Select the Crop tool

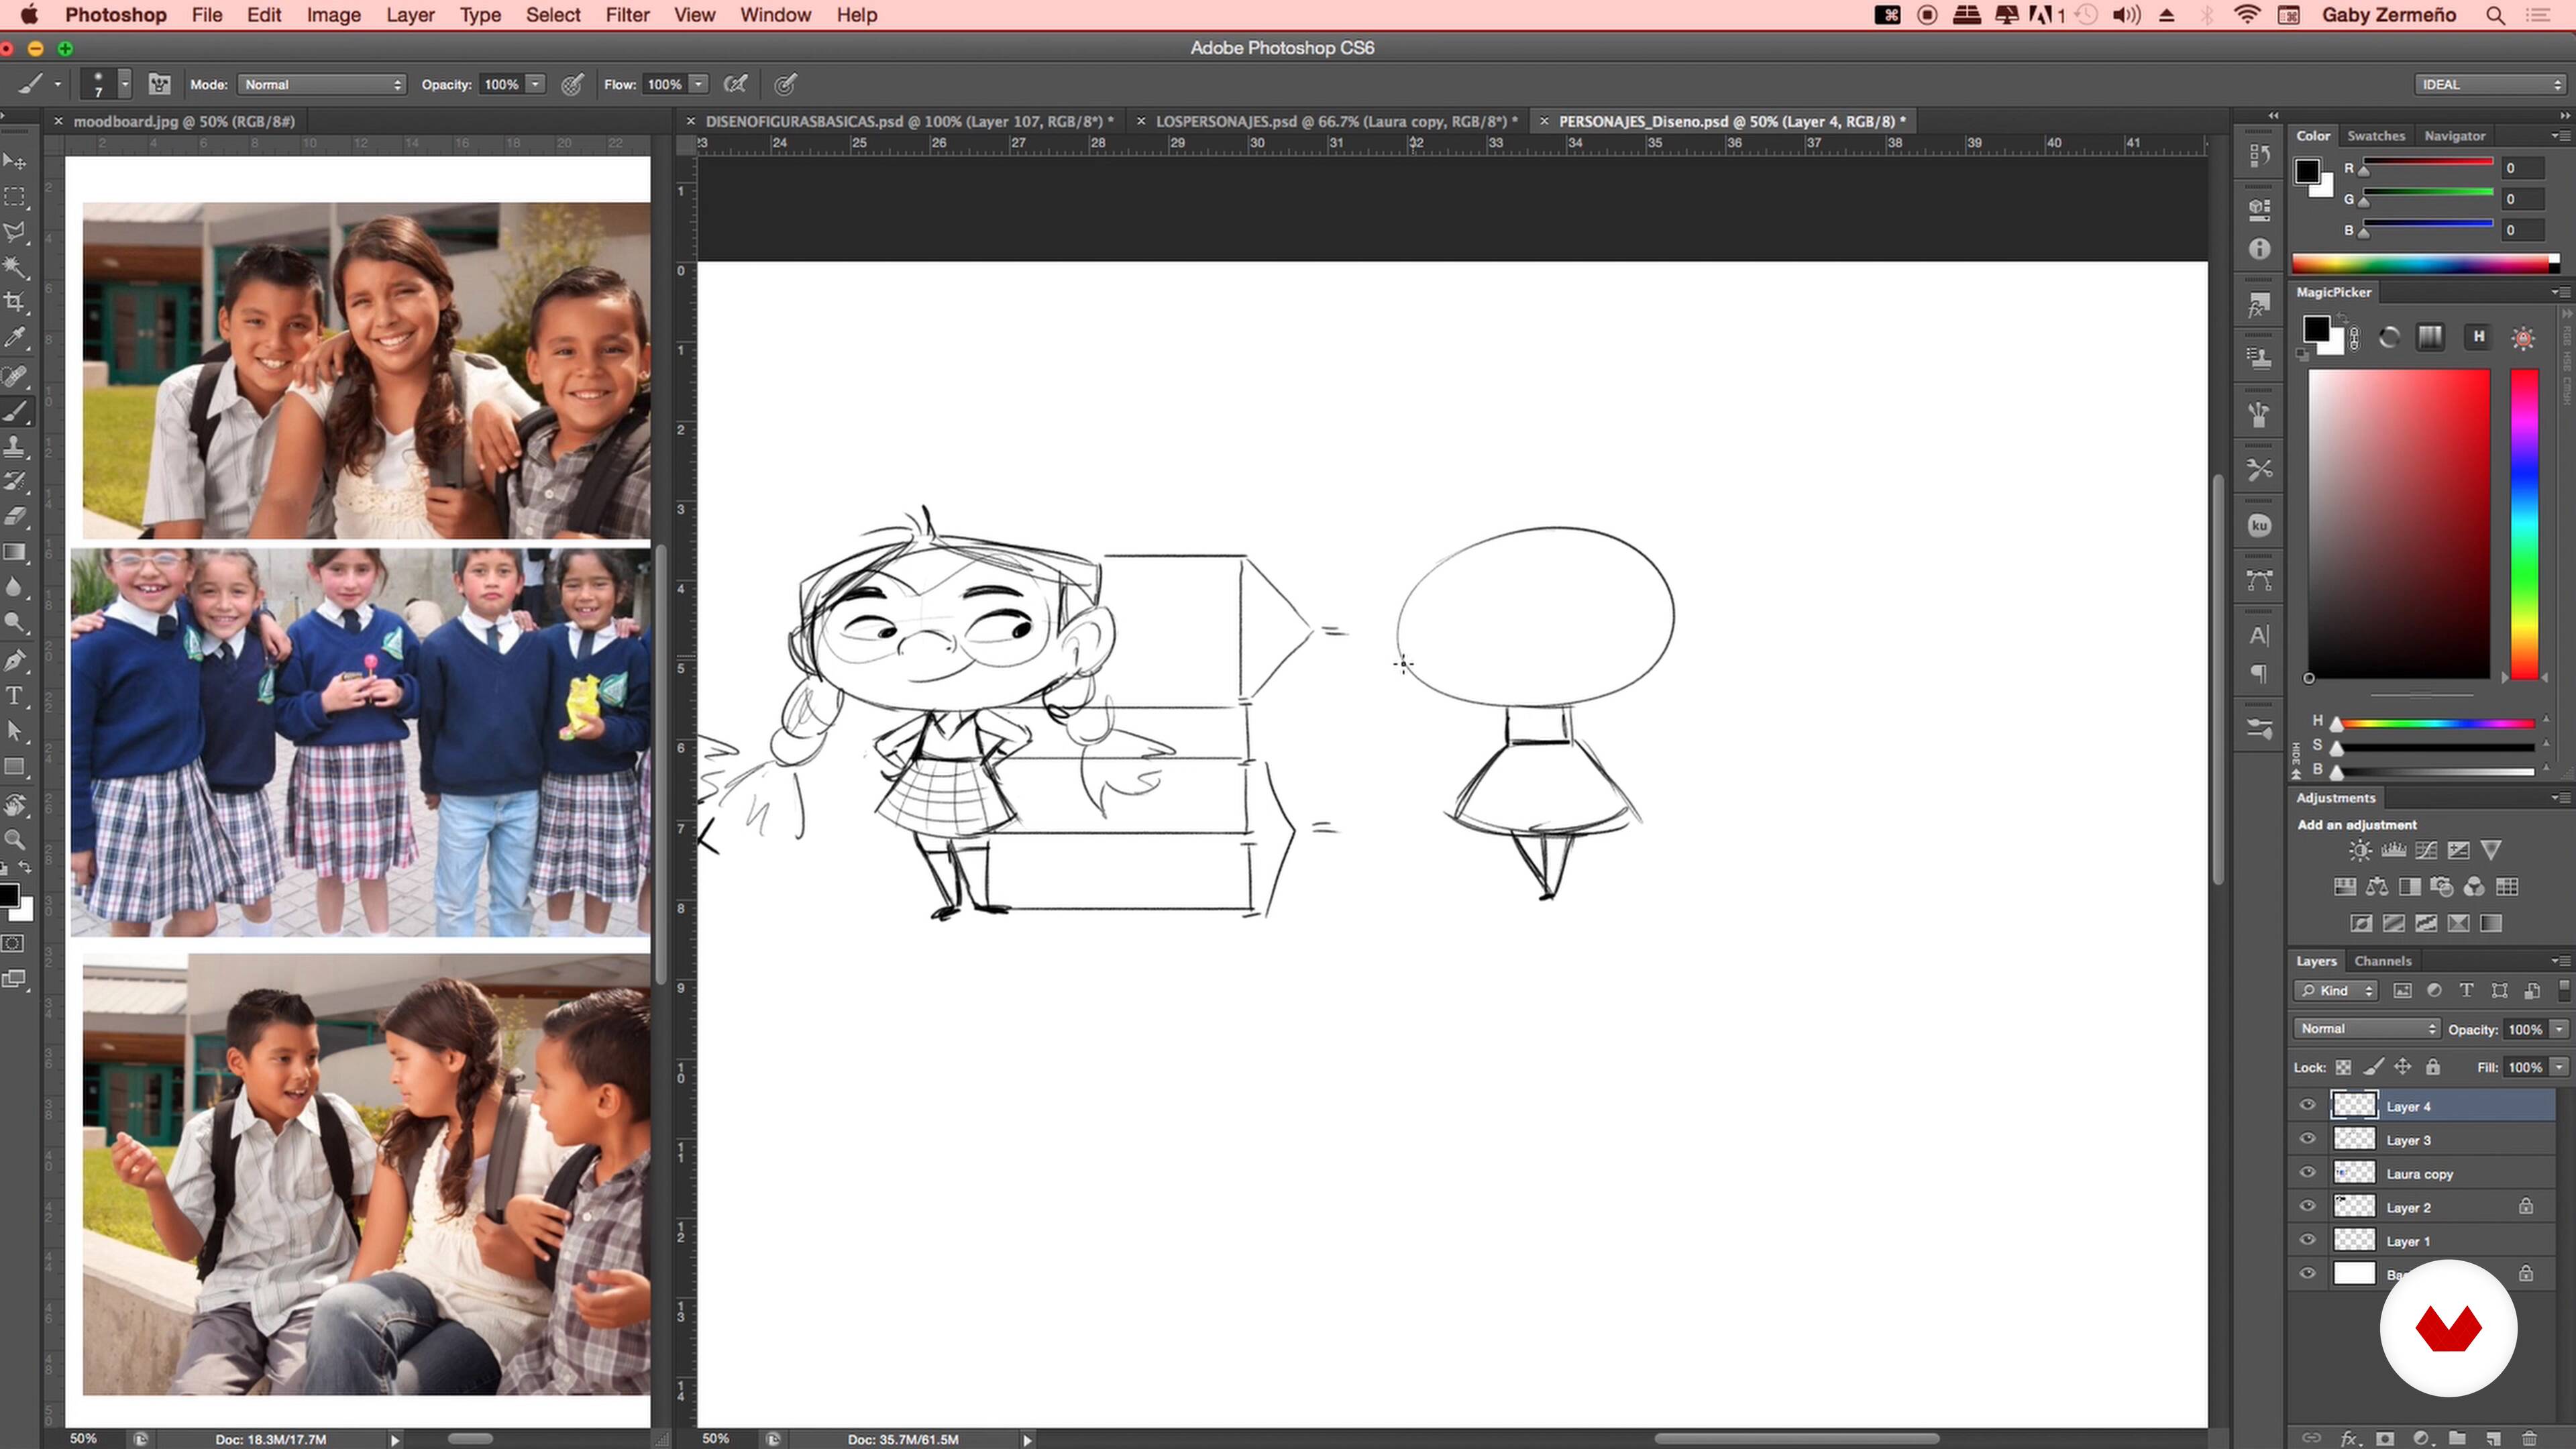click(x=15, y=302)
